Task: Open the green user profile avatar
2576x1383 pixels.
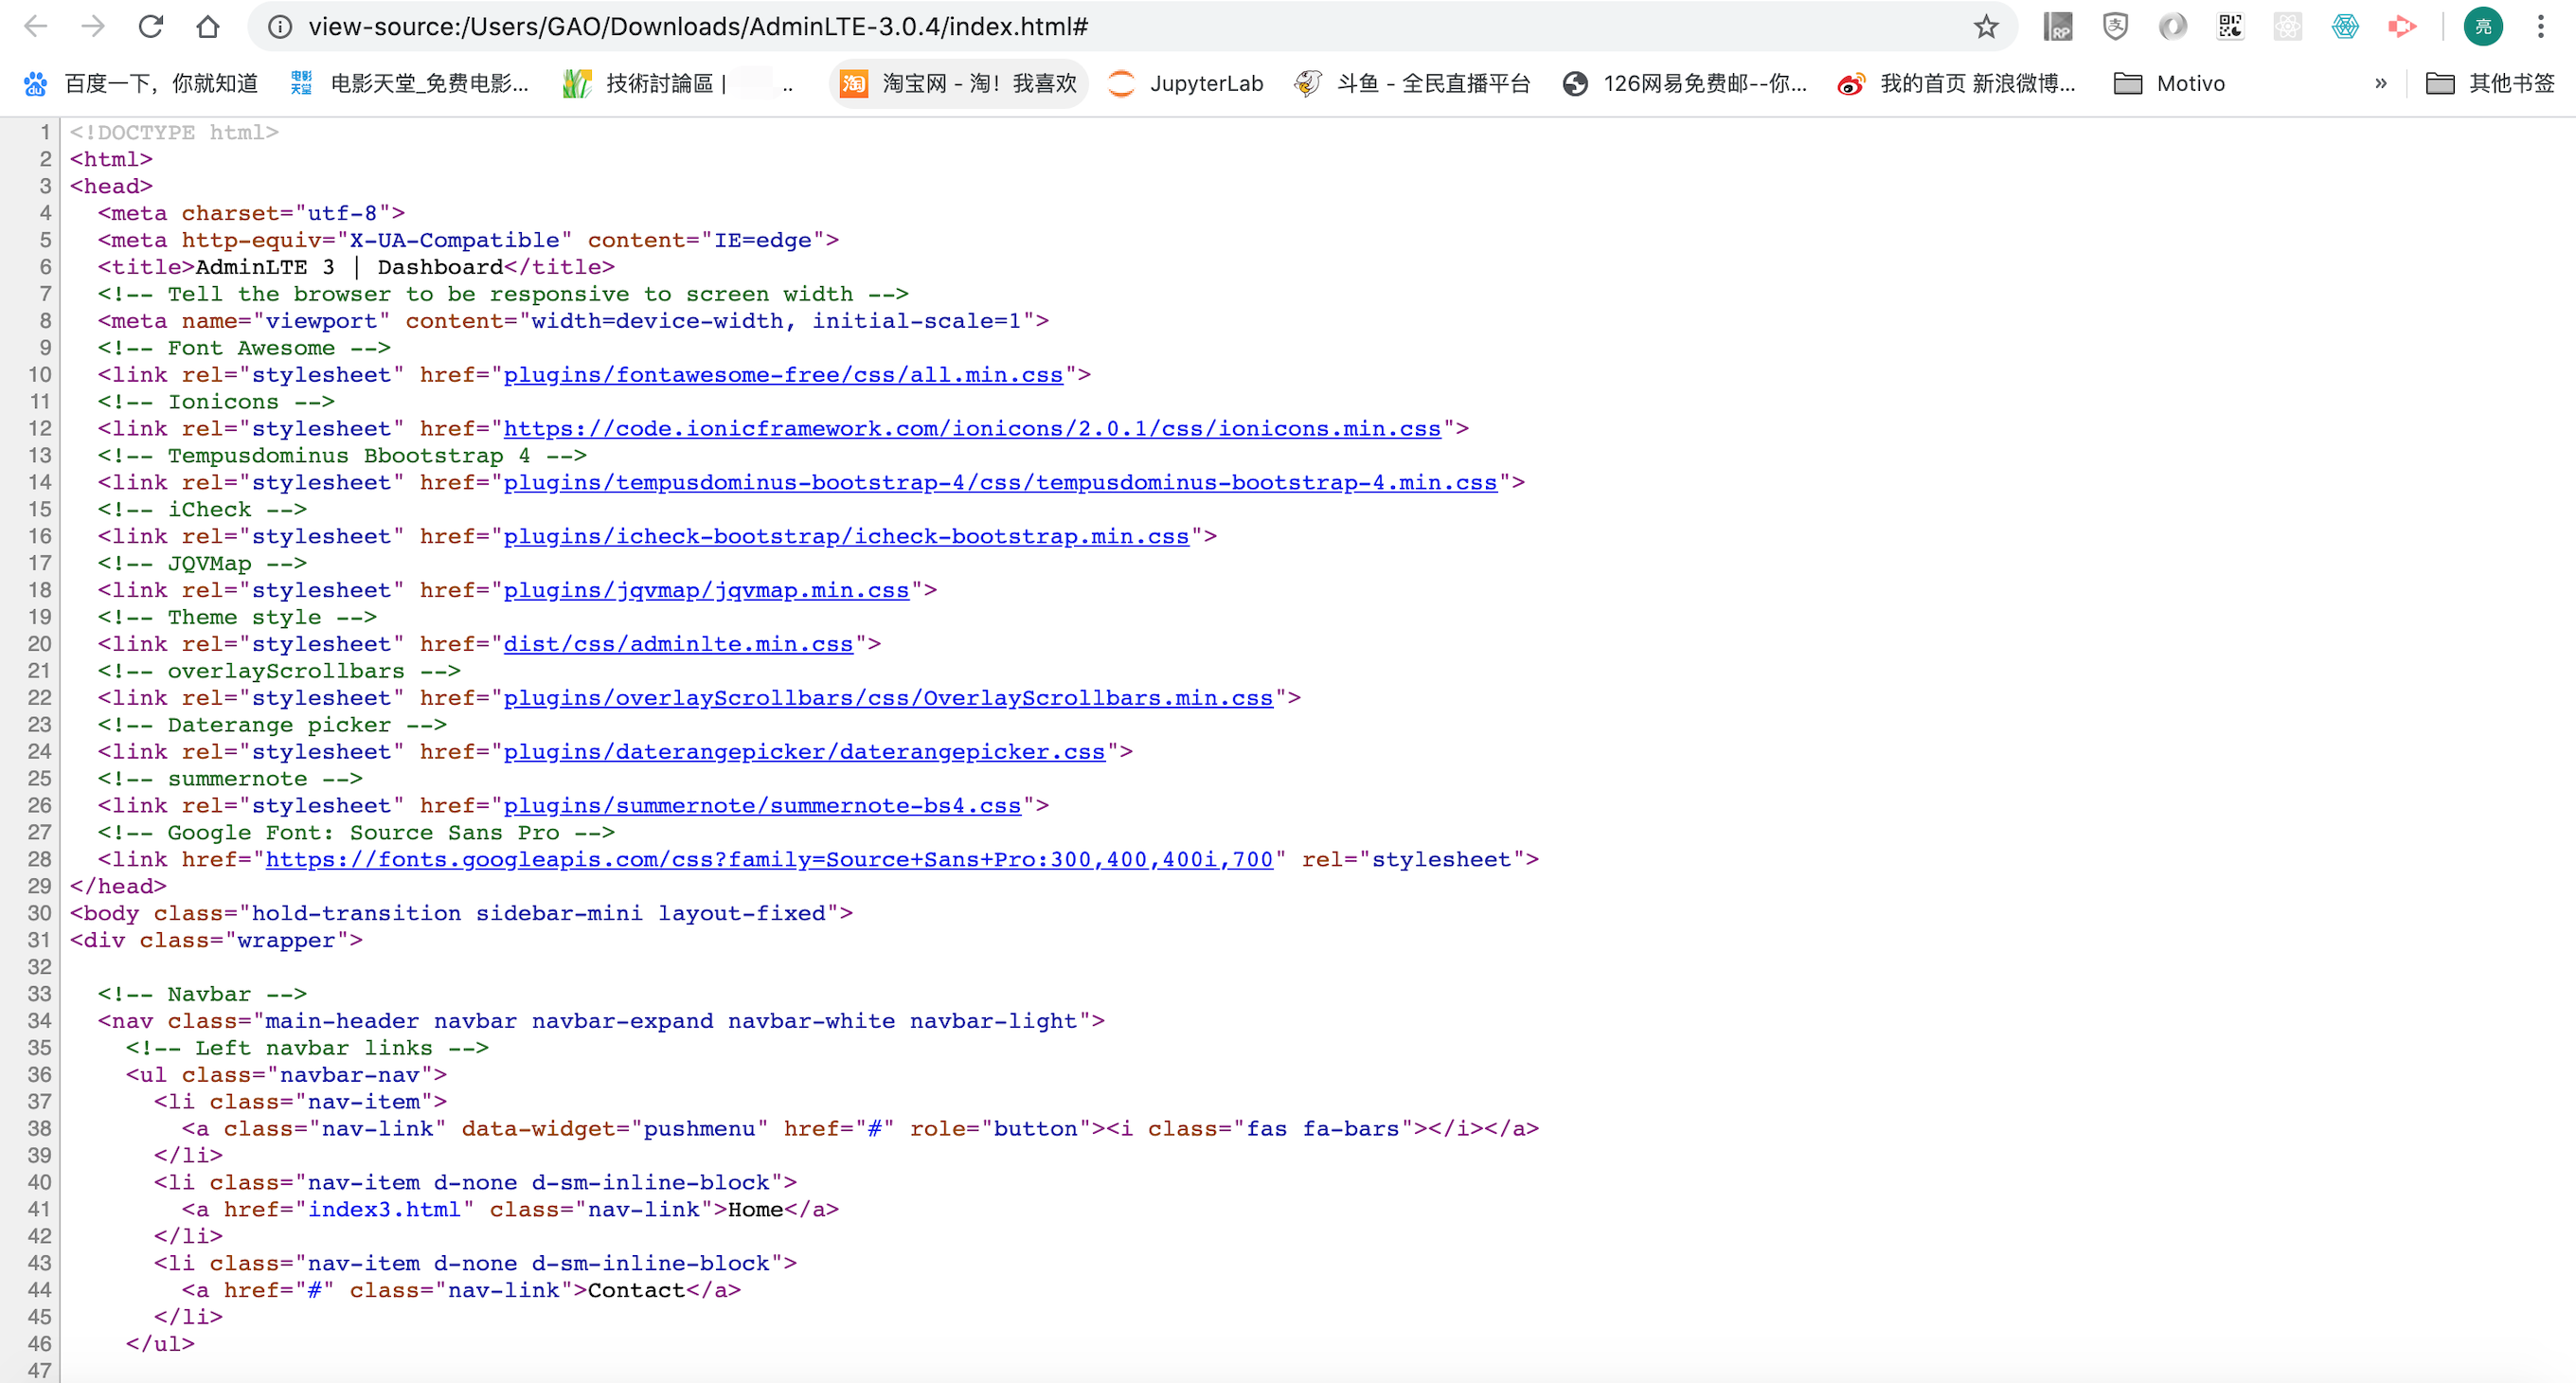Action: [x=2483, y=27]
